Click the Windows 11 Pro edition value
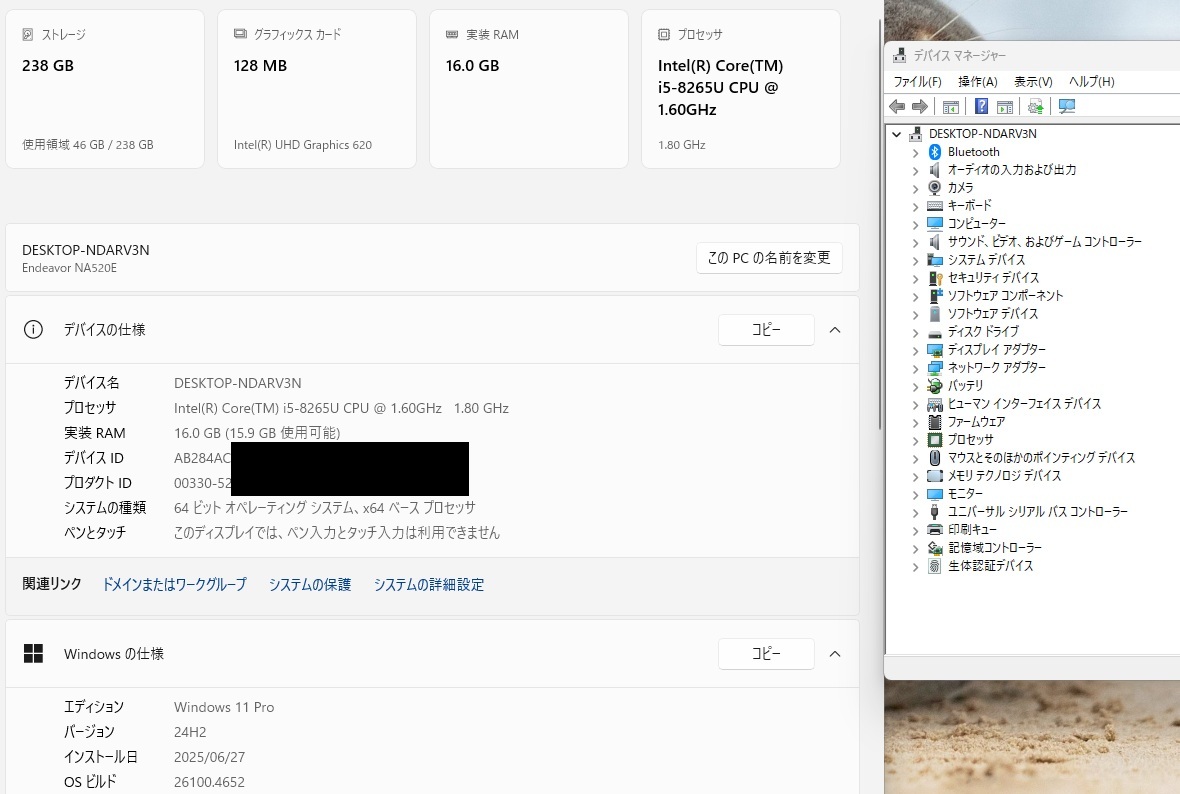 click(x=224, y=707)
